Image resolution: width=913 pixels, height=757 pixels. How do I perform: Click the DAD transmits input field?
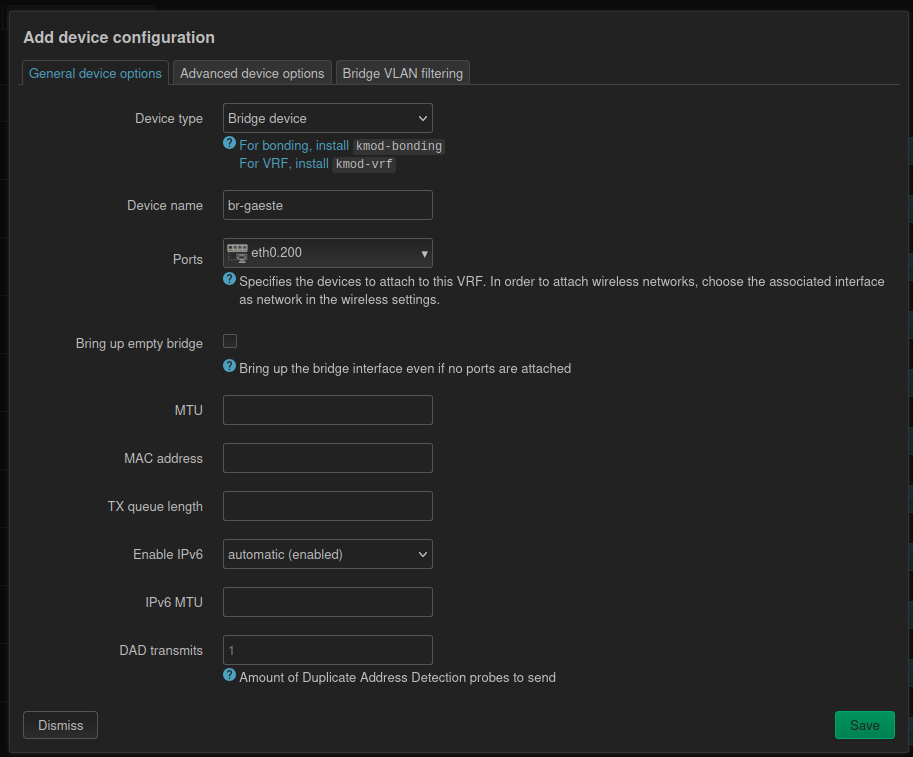point(328,650)
